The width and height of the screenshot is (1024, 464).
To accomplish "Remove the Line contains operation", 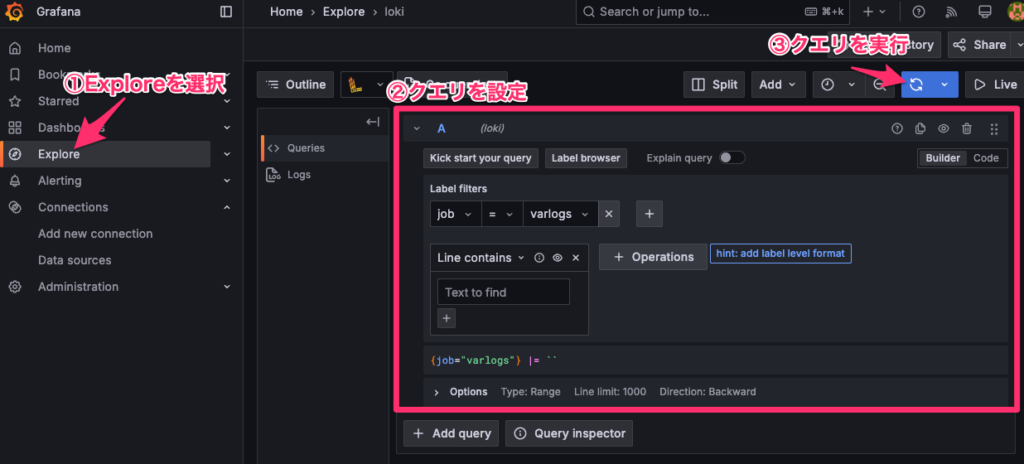I will pyautogui.click(x=575, y=257).
